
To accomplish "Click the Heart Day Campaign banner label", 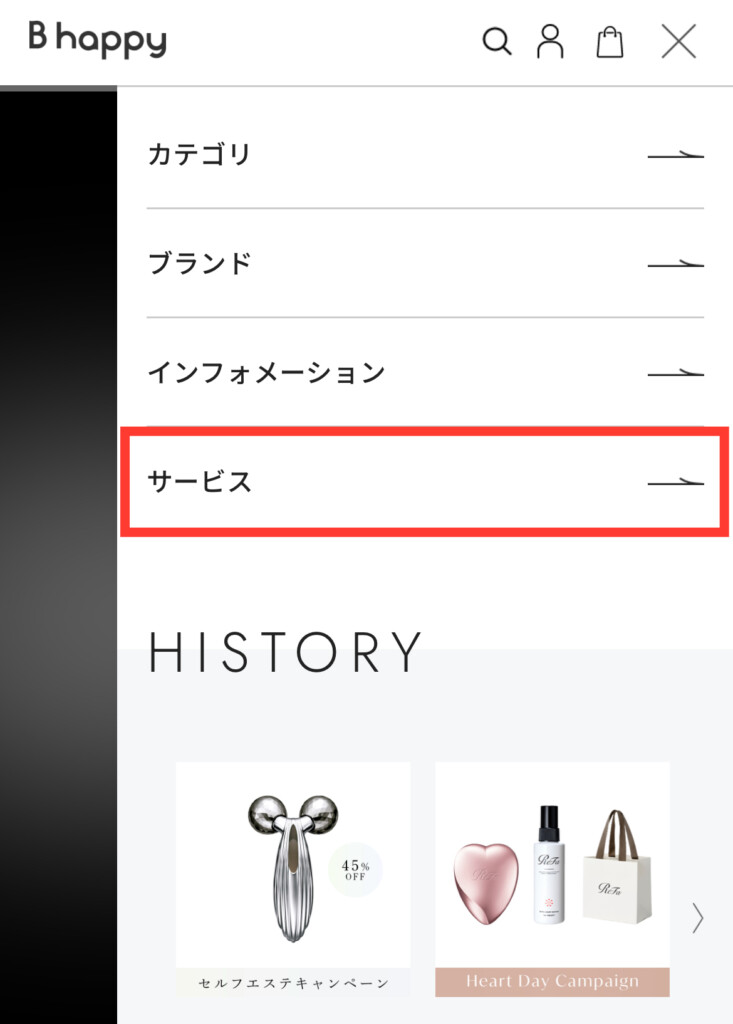I will tap(552, 982).
